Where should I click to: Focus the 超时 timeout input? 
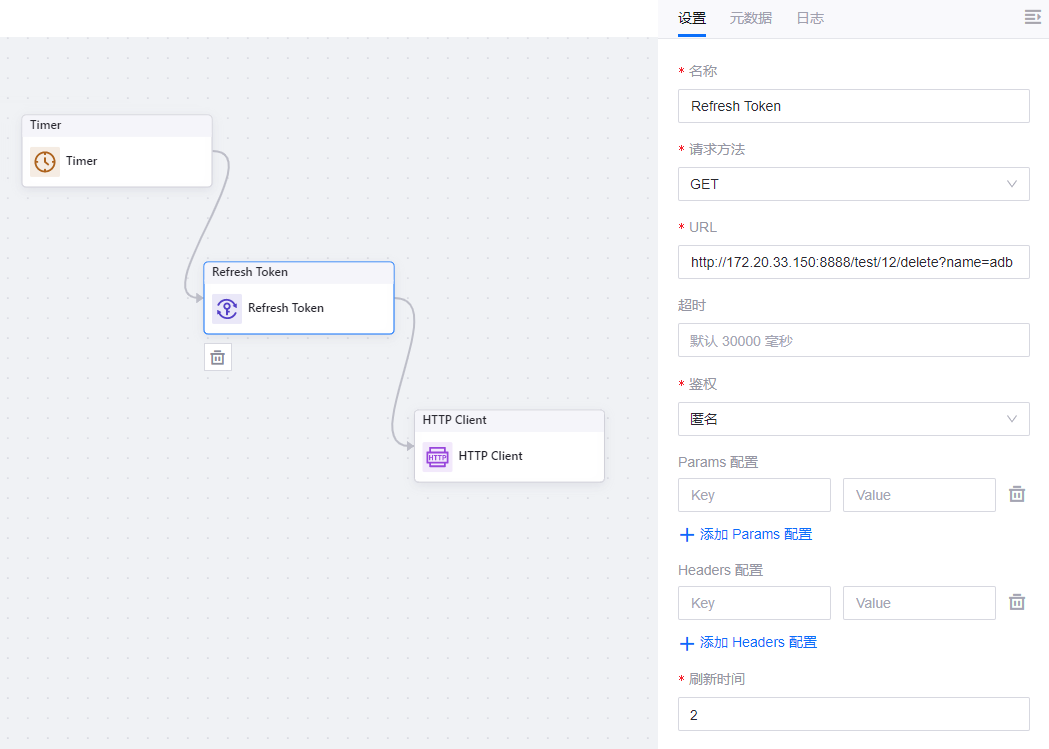point(853,340)
